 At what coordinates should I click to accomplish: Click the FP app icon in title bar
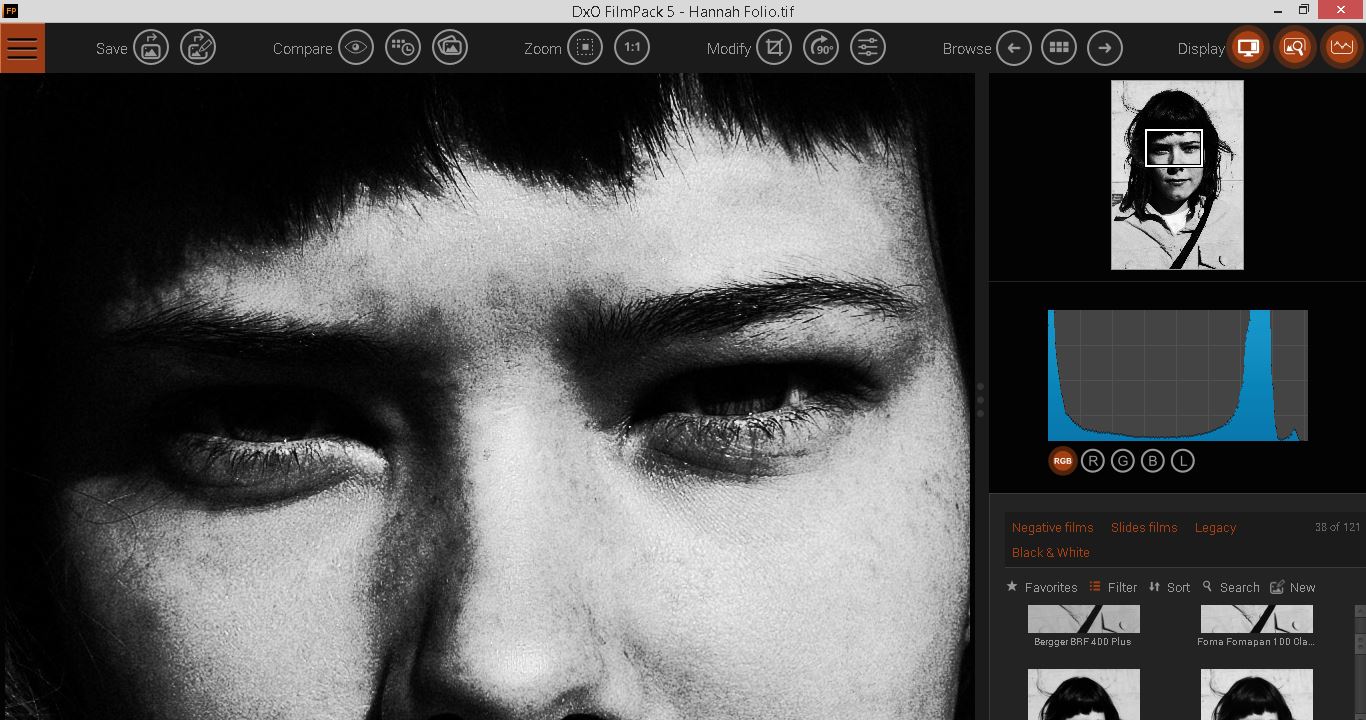(10, 11)
